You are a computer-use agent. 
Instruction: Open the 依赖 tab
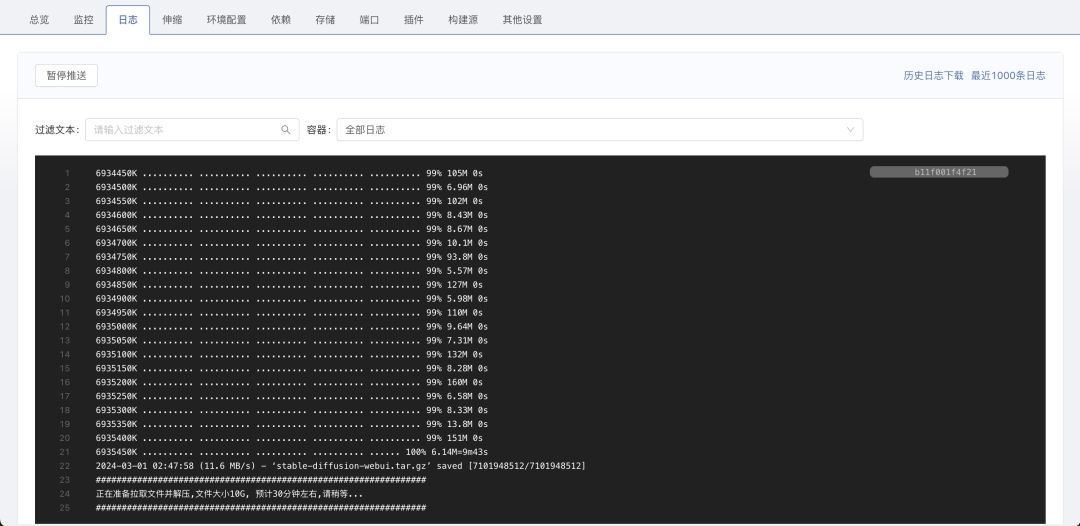tap(281, 20)
